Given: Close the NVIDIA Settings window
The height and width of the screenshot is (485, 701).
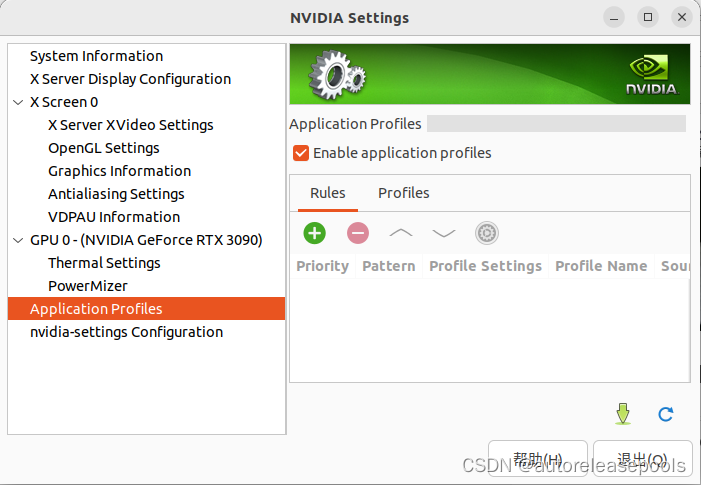Looking at the screenshot, I should tap(682, 17).
